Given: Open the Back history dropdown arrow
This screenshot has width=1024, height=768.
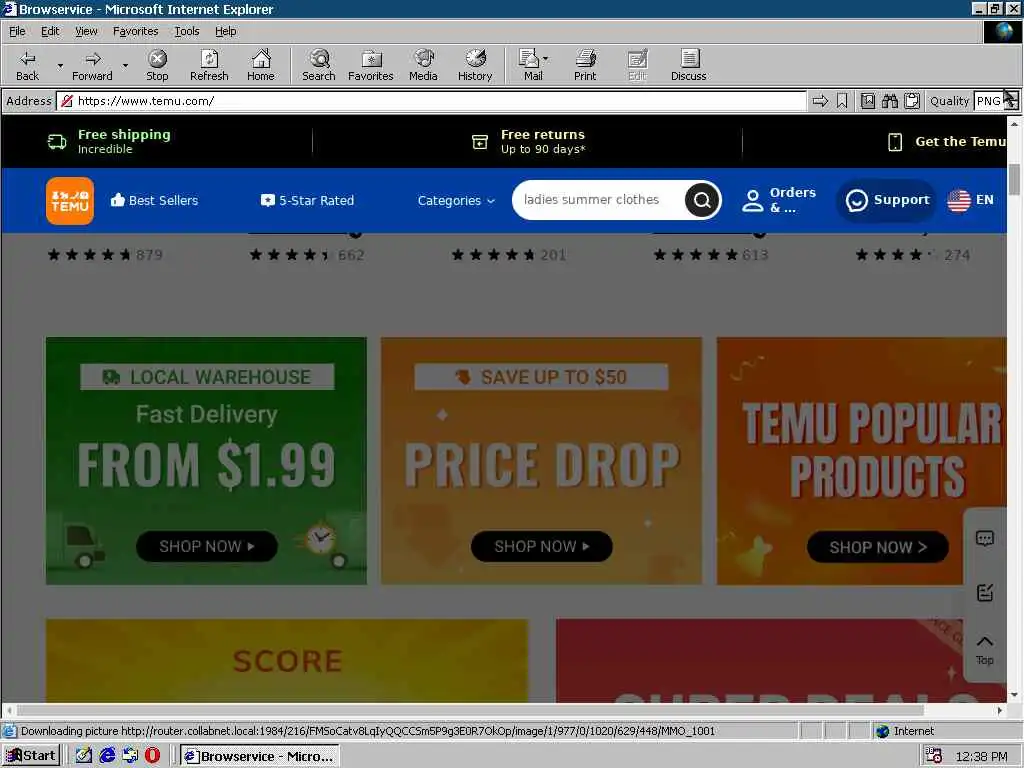Looking at the screenshot, I should (60, 65).
